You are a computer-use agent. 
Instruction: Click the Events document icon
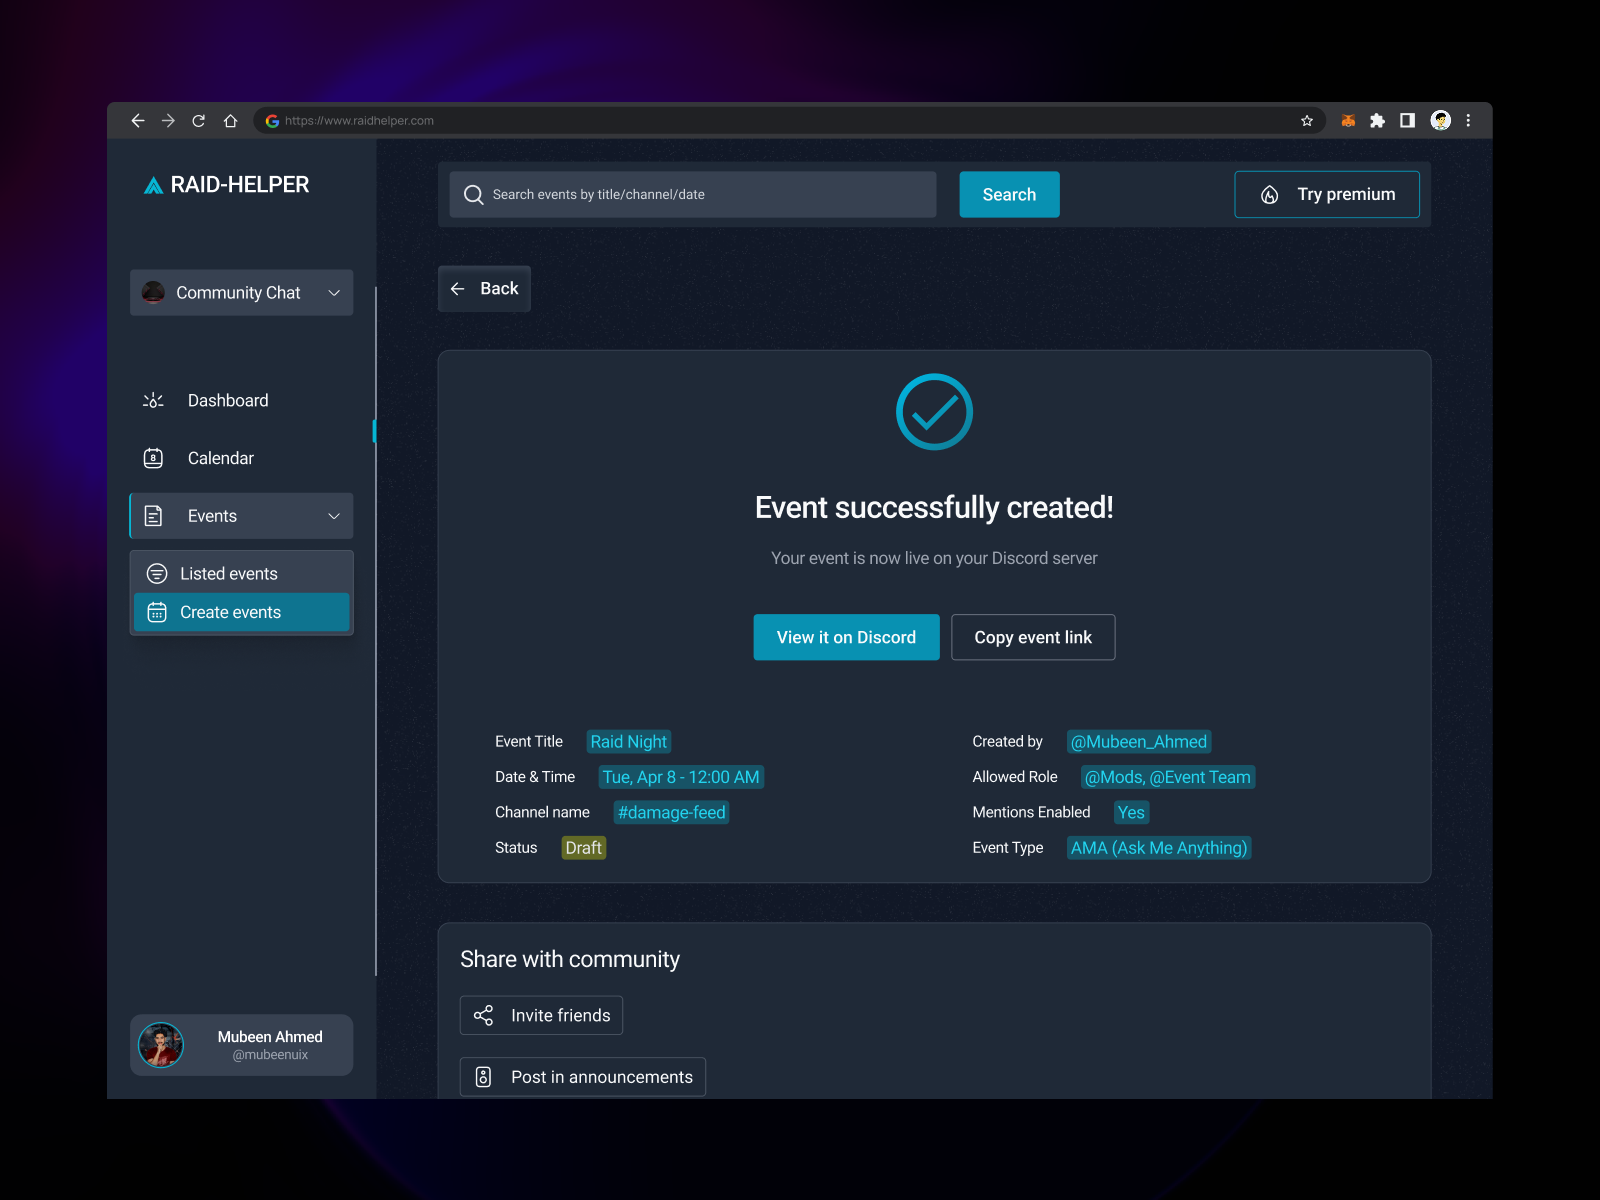[x=152, y=516]
